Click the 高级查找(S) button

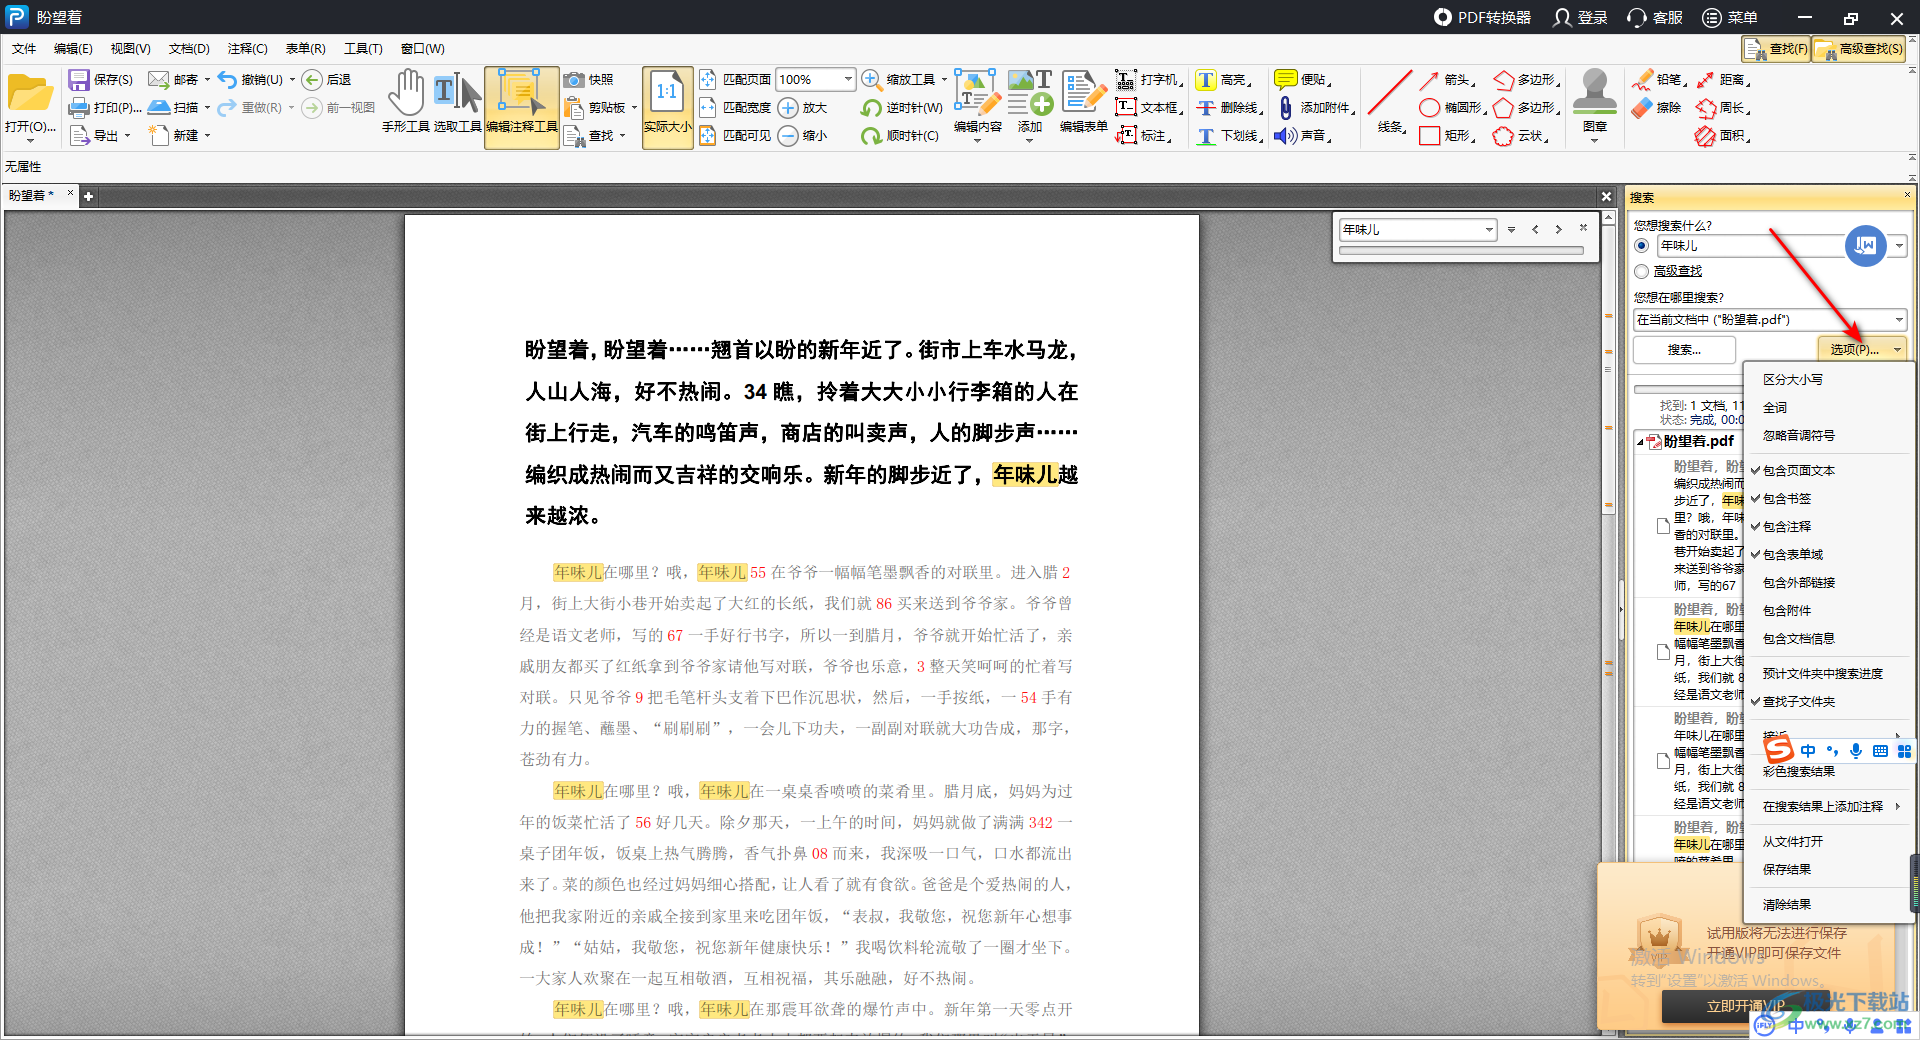coord(1859,48)
